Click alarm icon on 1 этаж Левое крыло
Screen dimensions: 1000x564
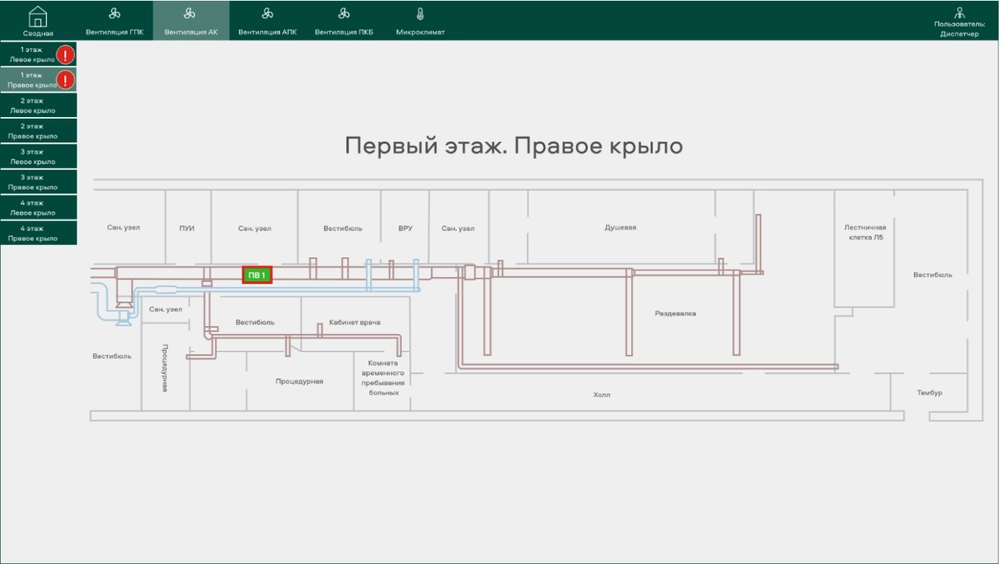pos(66,54)
